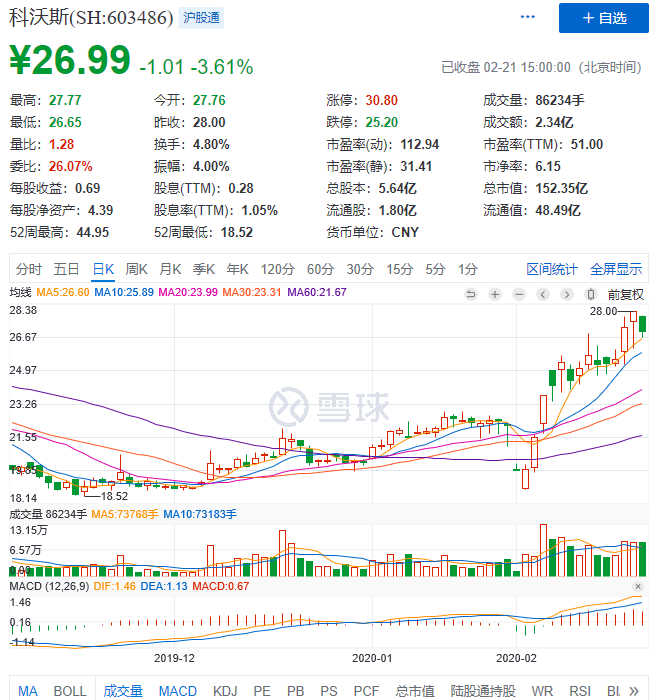655x700 pixels.
Task: Switch to 30分 interval
Action: point(360,269)
